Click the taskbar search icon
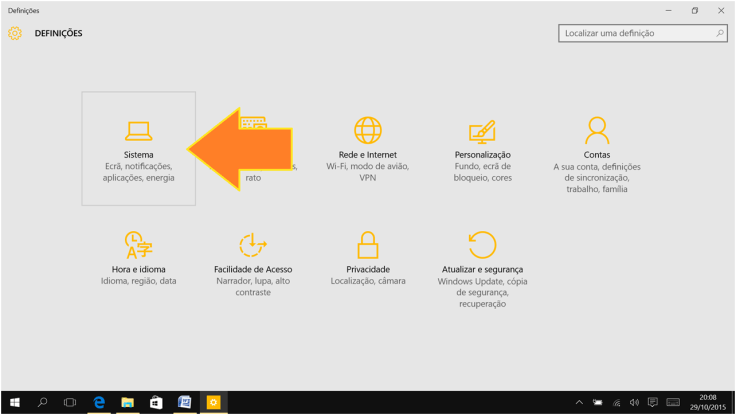The width and height of the screenshot is (736, 415). coord(43,402)
